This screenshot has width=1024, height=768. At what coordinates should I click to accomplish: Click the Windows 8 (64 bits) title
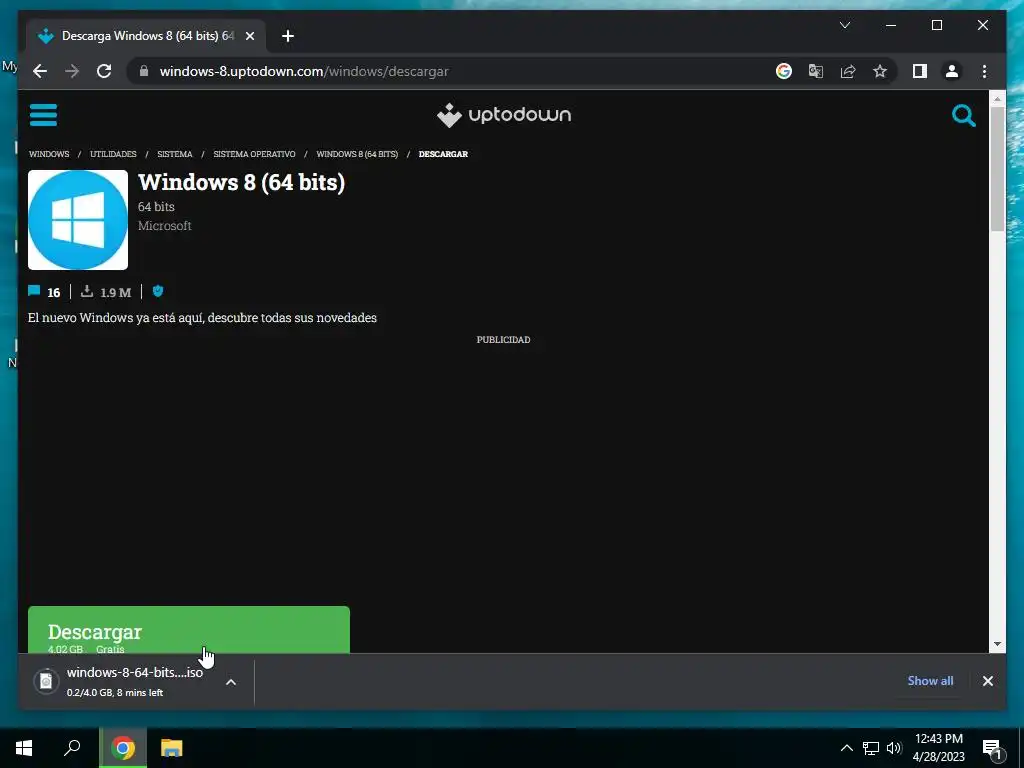coord(241,182)
